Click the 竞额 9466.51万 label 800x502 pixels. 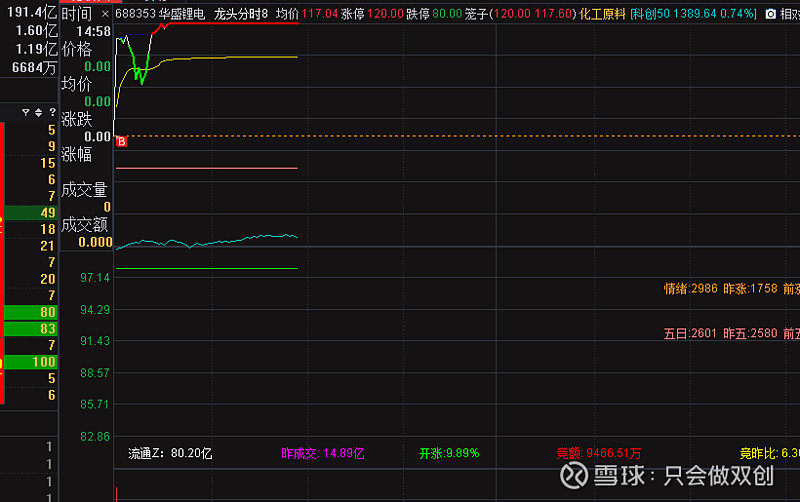(x=599, y=453)
